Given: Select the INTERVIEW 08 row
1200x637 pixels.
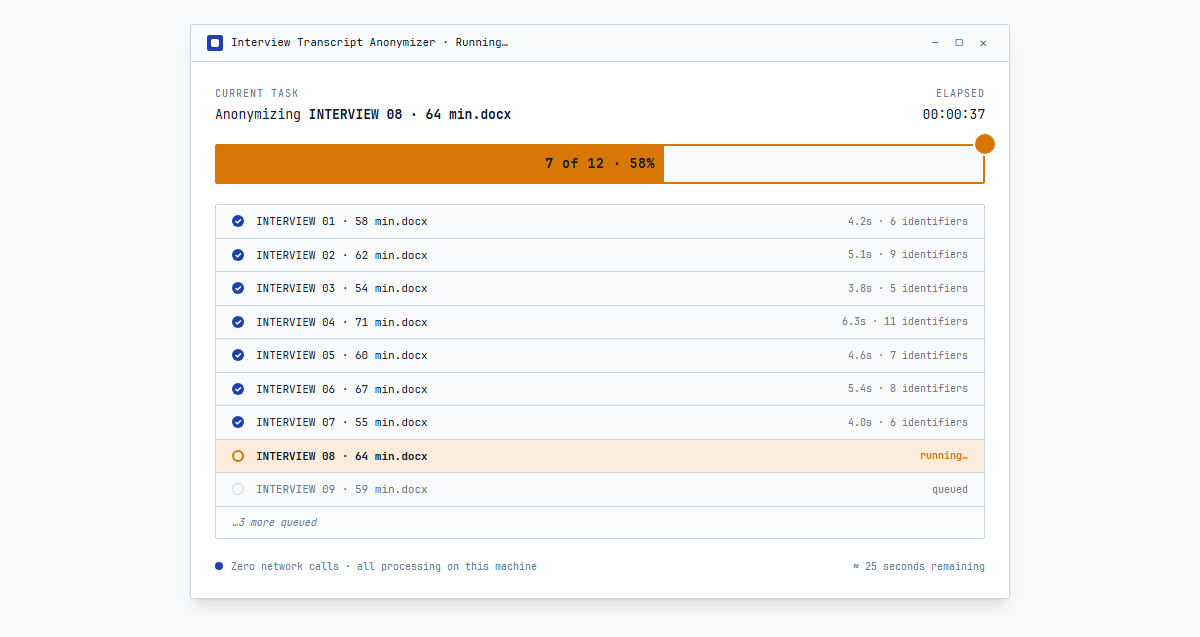Looking at the screenshot, I should pos(600,455).
